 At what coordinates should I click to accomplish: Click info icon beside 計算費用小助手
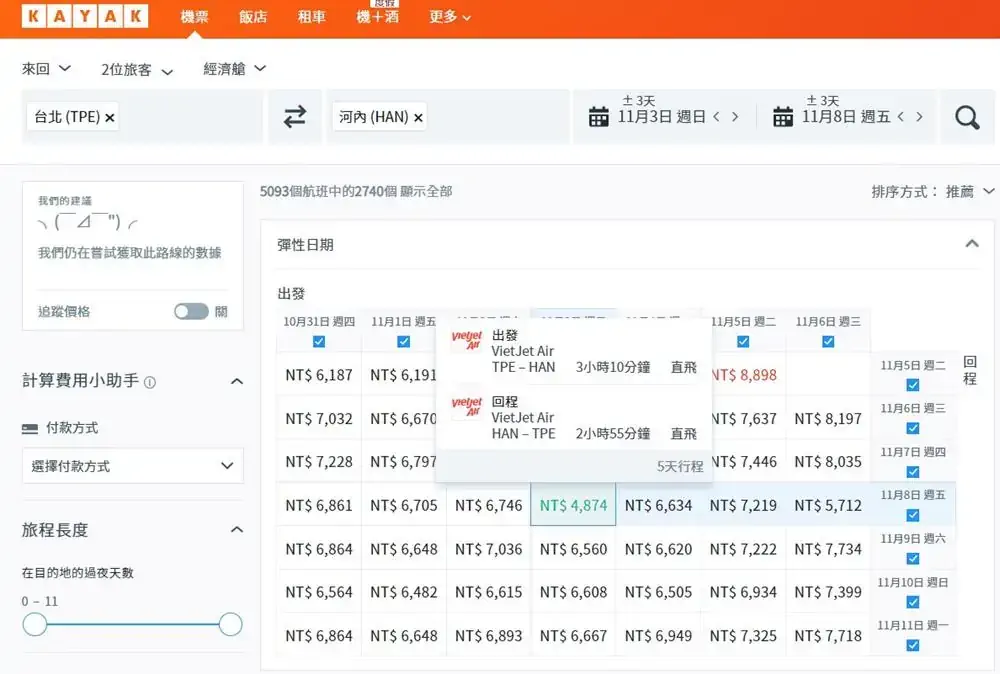coord(150,382)
